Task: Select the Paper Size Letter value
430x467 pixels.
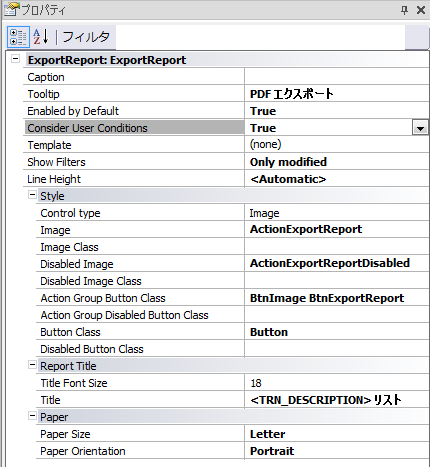Action: (337, 434)
